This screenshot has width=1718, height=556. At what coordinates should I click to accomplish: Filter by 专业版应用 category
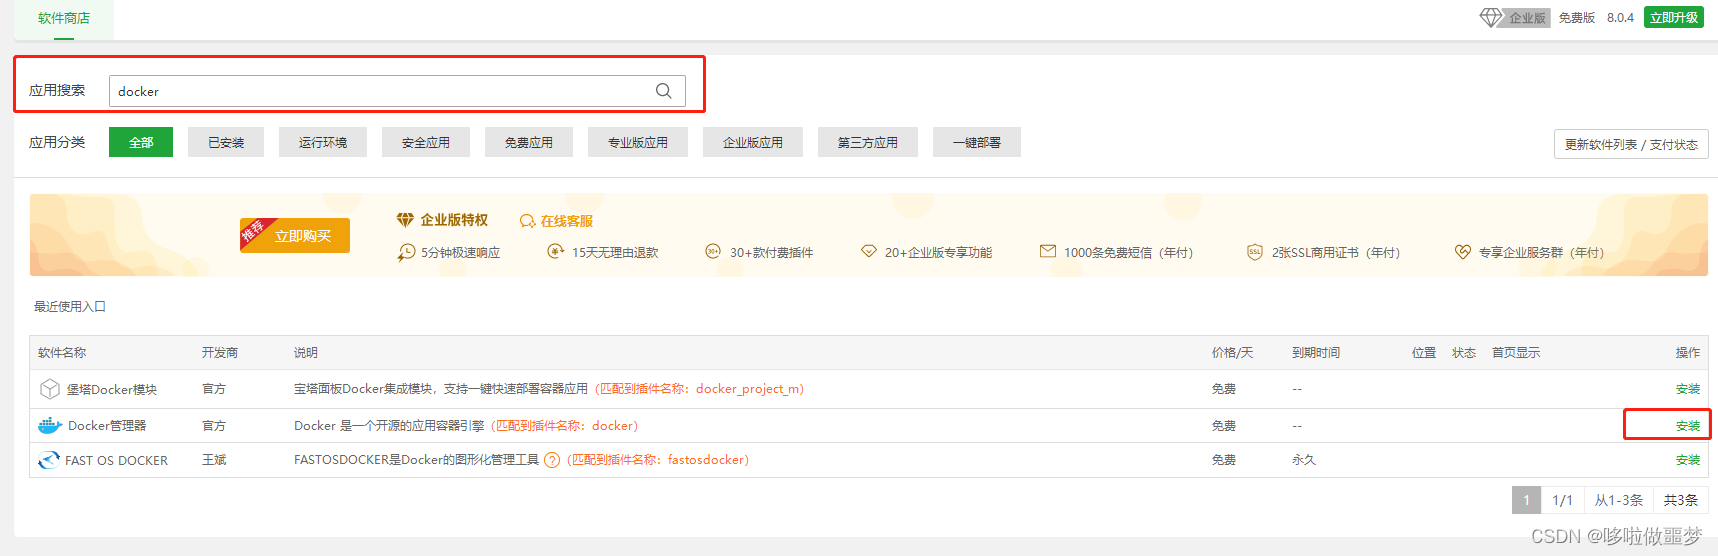[x=638, y=142]
